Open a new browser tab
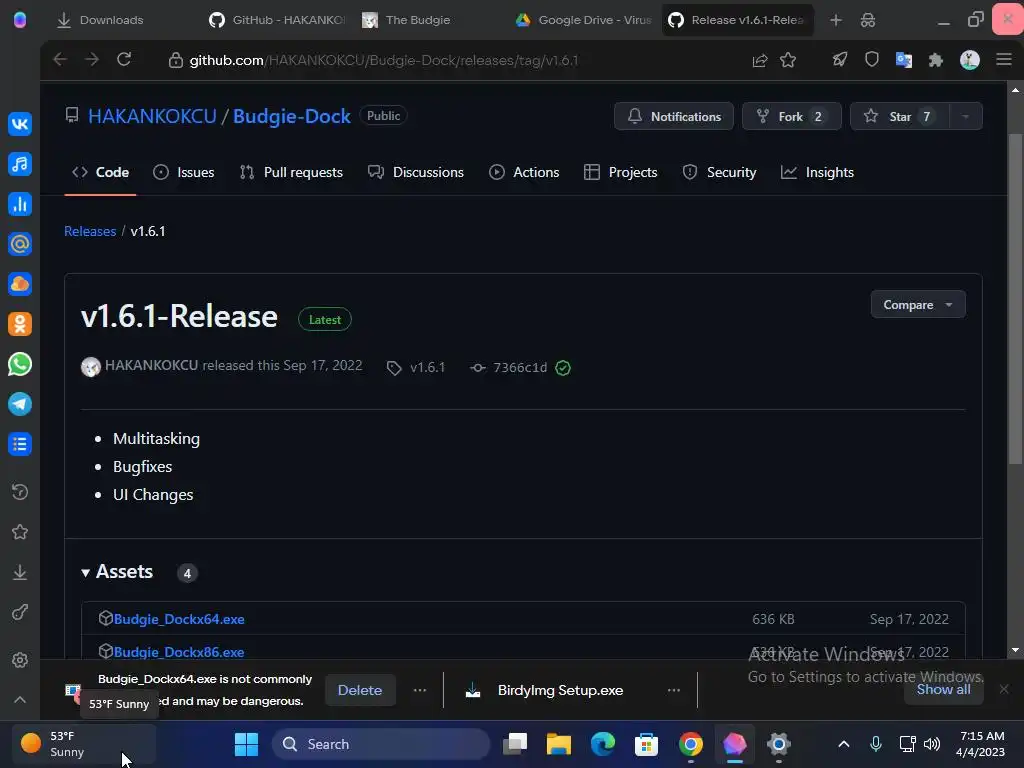Image resolution: width=1024 pixels, height=768 pixels. coord(836,20)
